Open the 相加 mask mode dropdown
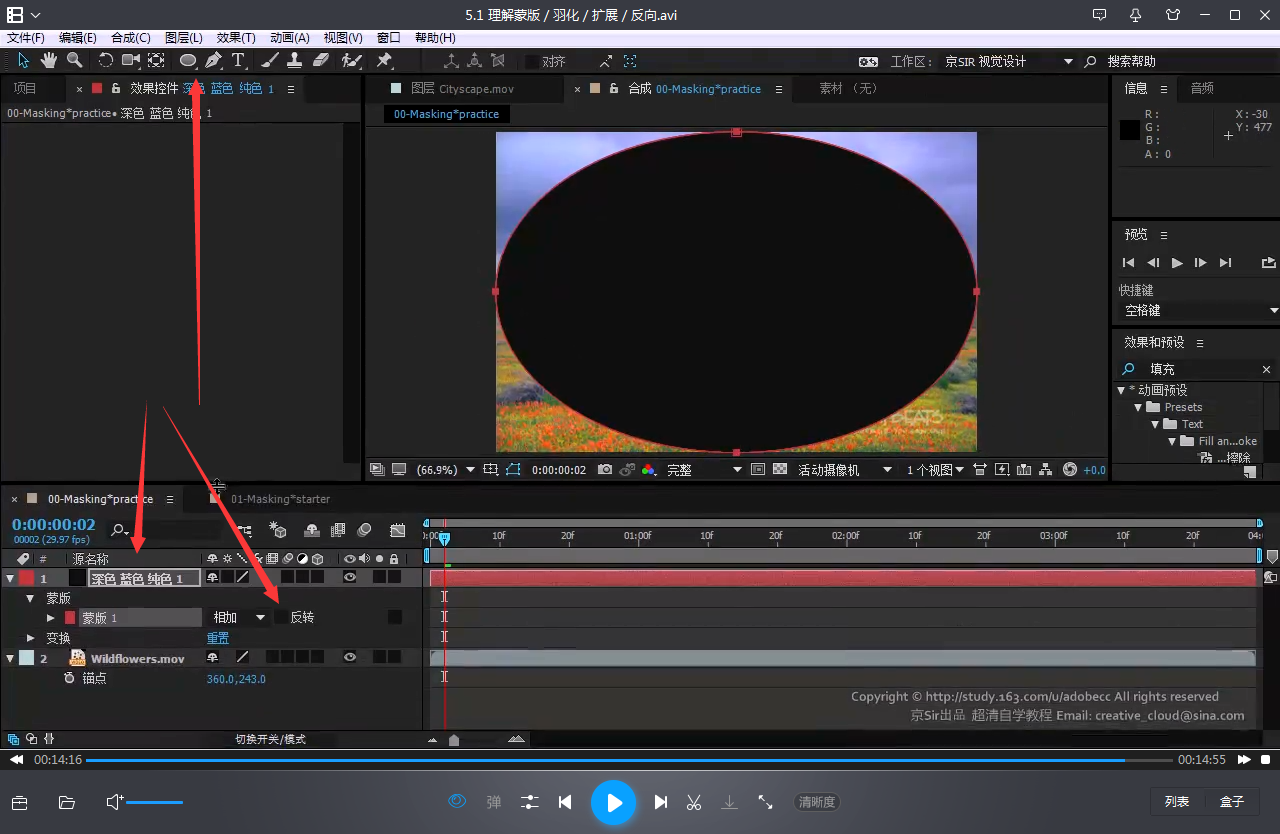The width and height of the screenshot is (1280, 834). pyautogui.click(x=239, y=617)
